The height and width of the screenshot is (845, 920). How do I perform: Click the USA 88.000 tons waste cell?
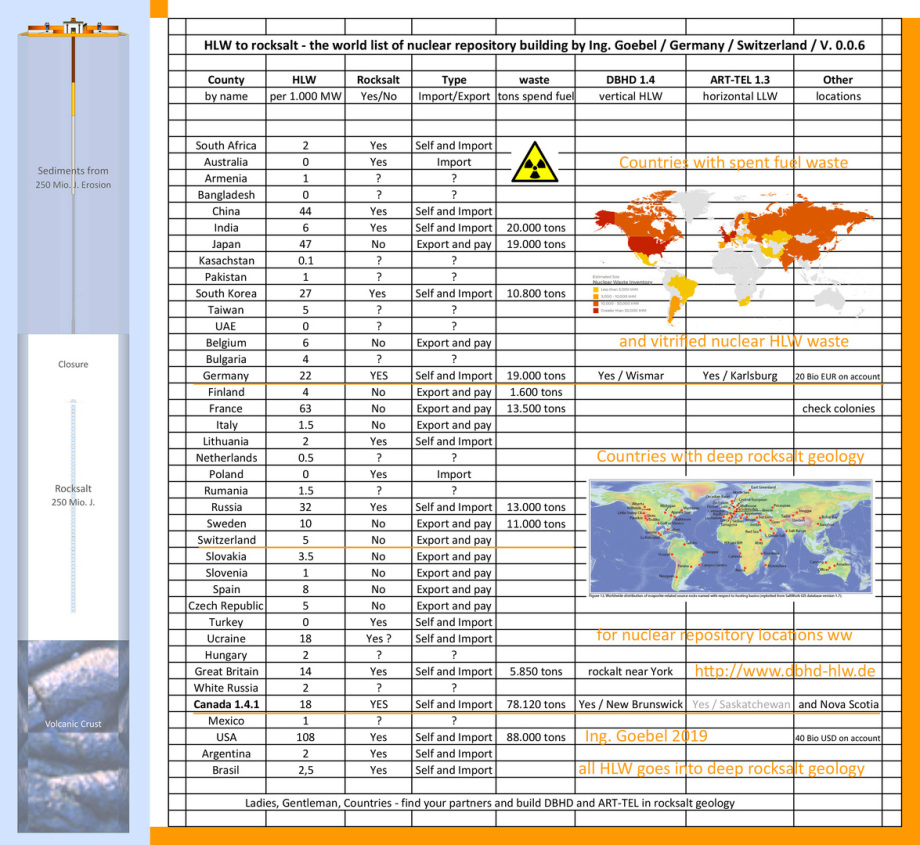pyautogui.click(x=535, y=737)
